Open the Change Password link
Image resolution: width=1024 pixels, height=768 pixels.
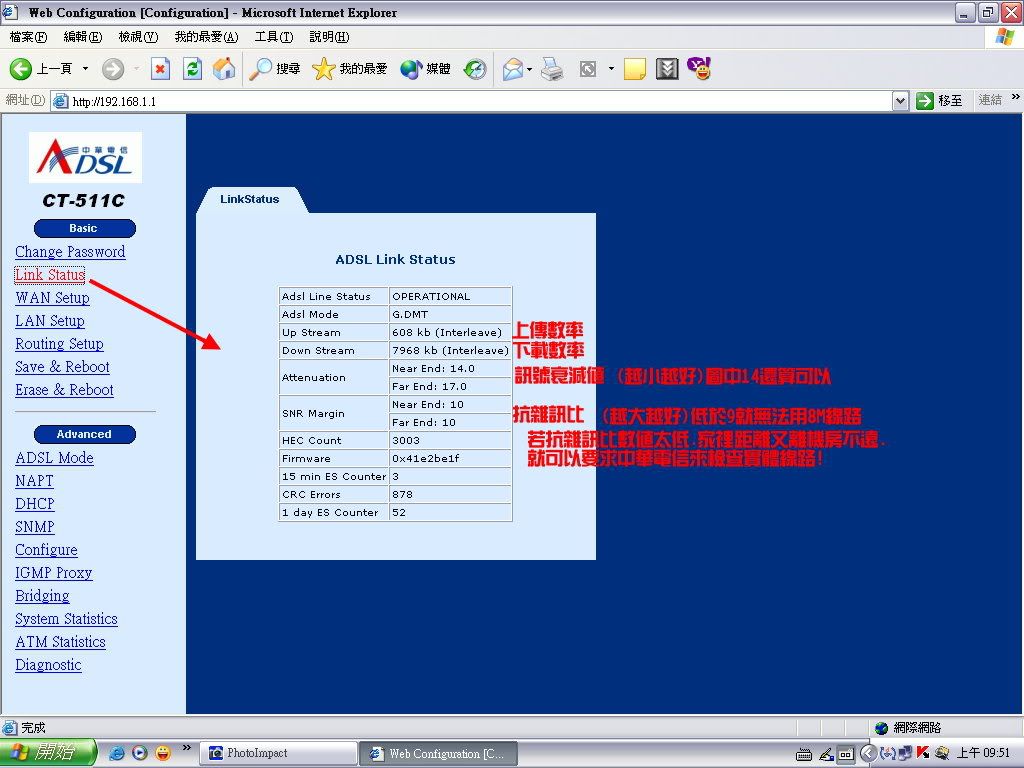point(70,252)
